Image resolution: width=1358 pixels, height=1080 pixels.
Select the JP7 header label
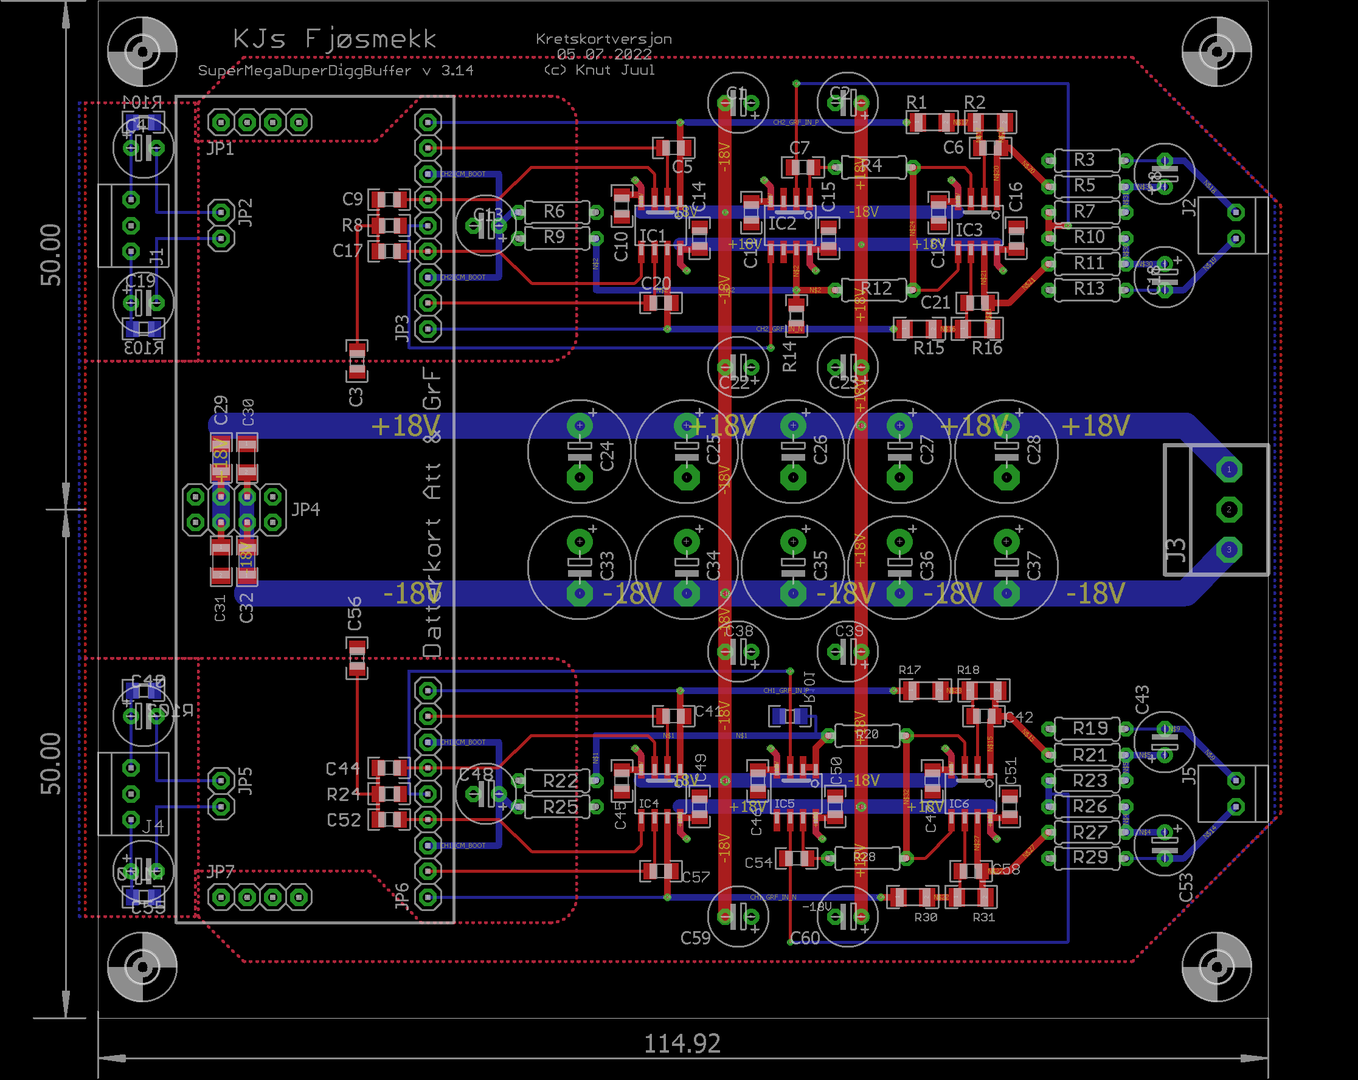(220, 872)
